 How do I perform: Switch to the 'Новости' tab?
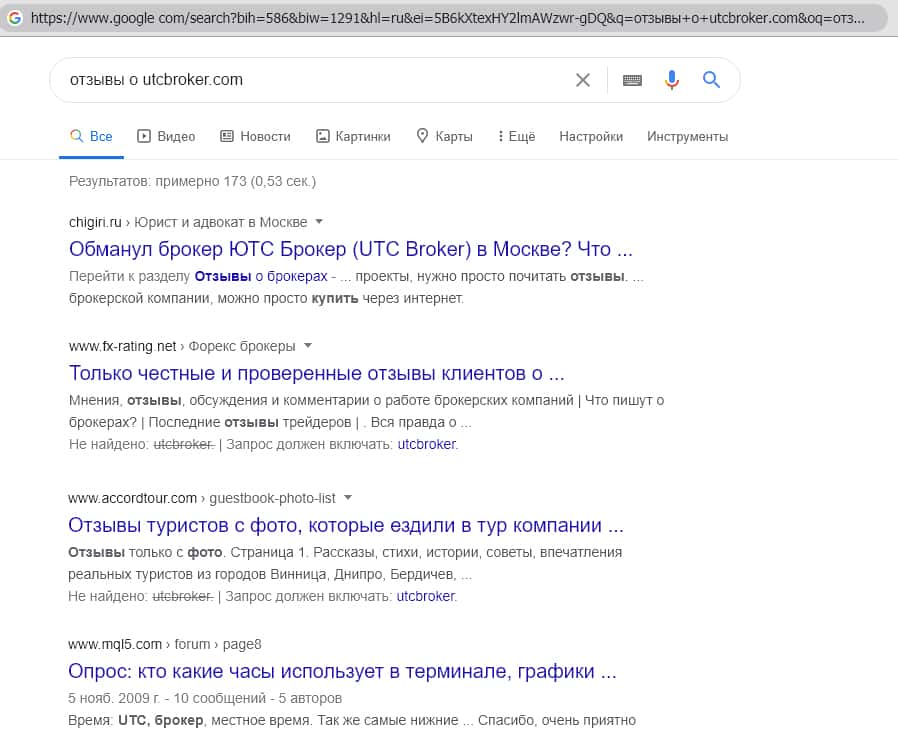[255, 136]
